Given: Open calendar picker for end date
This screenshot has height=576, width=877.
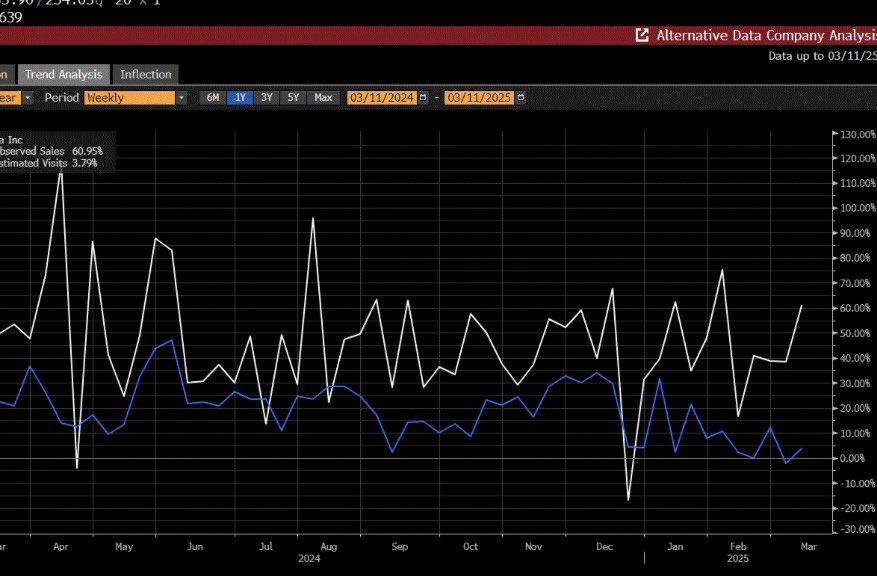Looking at the screenshot, I should pos(519,98).
